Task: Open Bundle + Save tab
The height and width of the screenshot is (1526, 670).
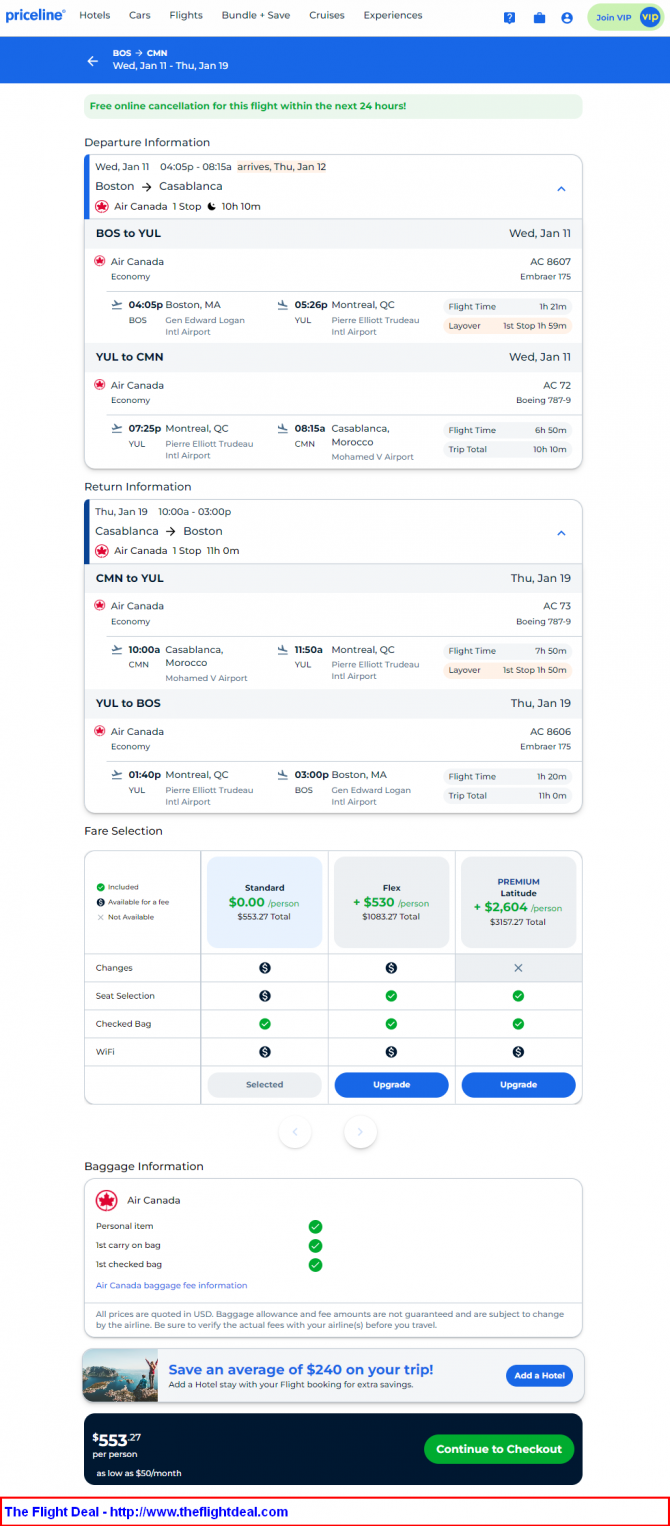Action: 256,15
